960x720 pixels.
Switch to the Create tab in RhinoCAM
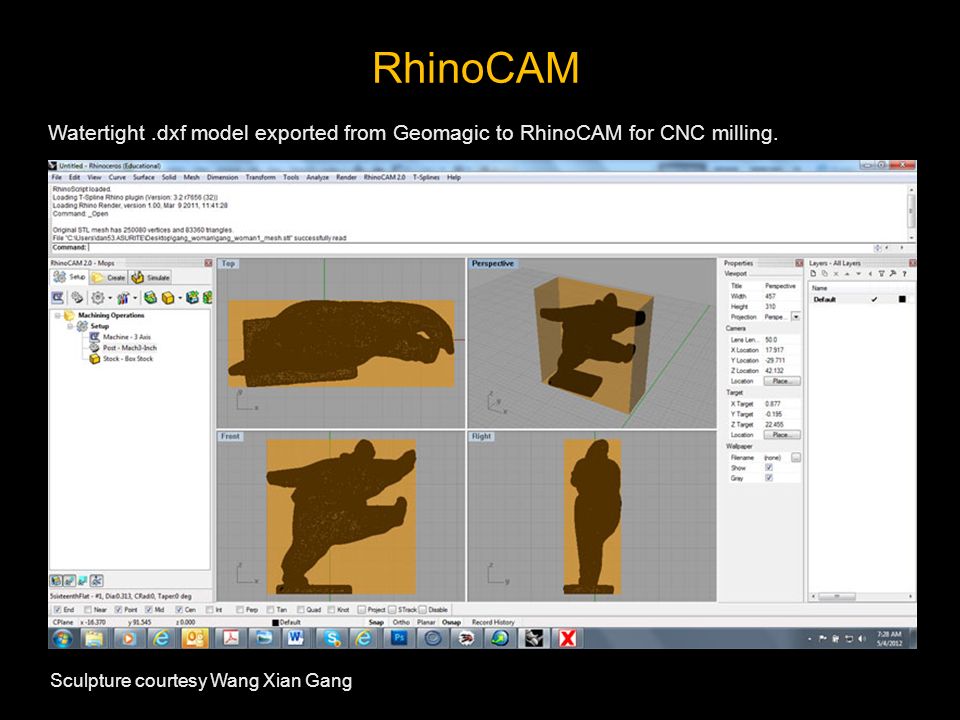click(x=109, y=277)
